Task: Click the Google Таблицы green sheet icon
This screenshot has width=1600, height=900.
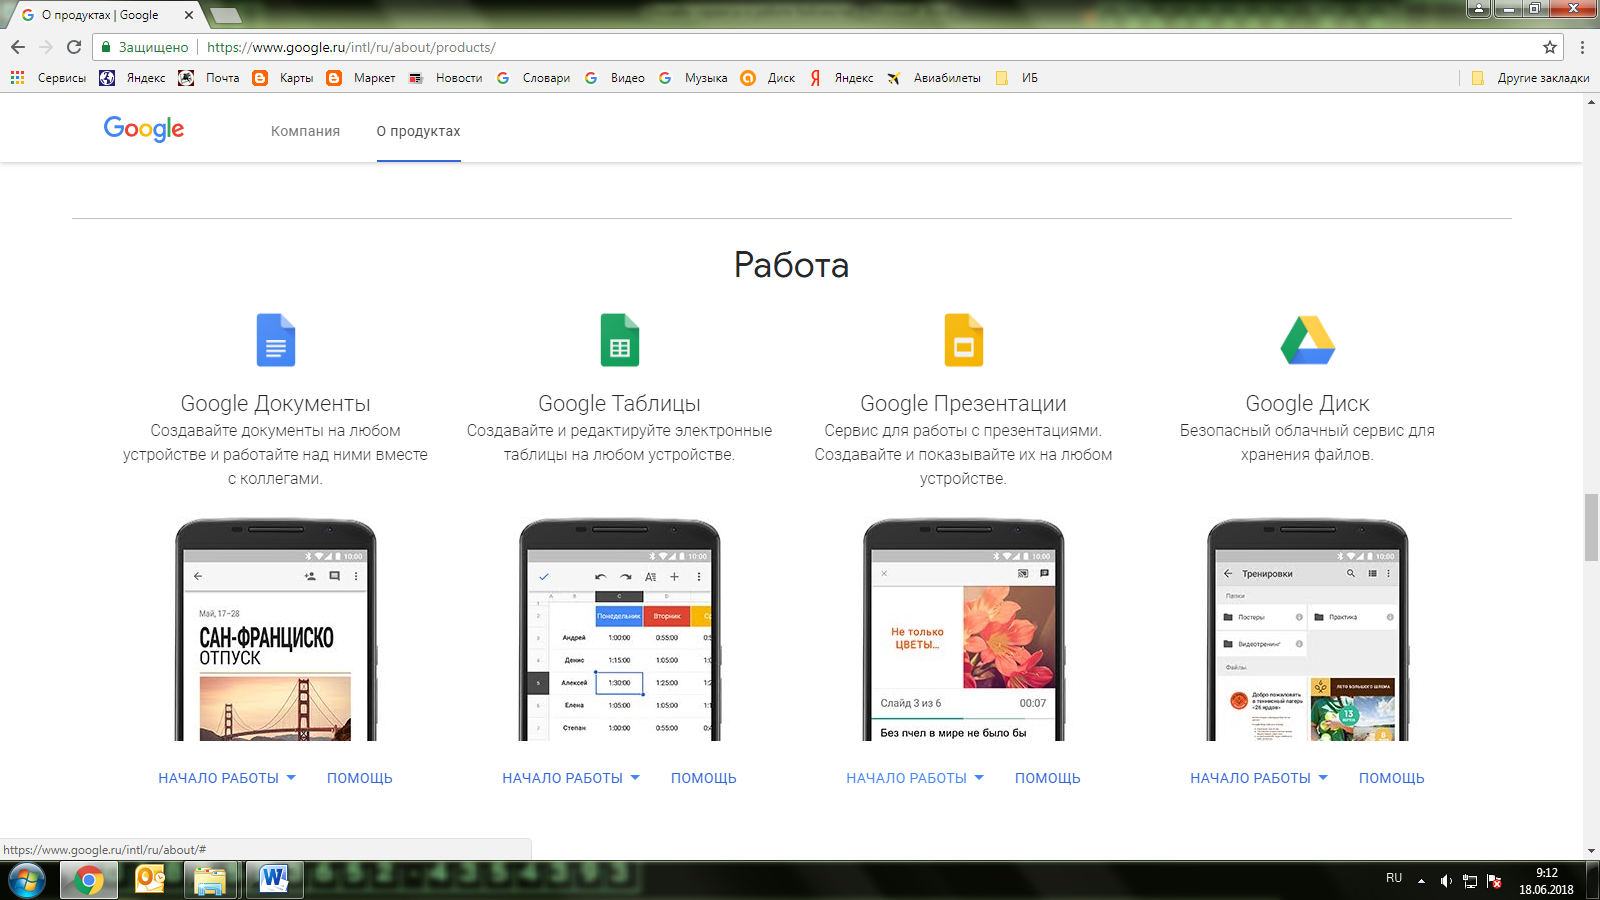Action: tap(620, 340)
